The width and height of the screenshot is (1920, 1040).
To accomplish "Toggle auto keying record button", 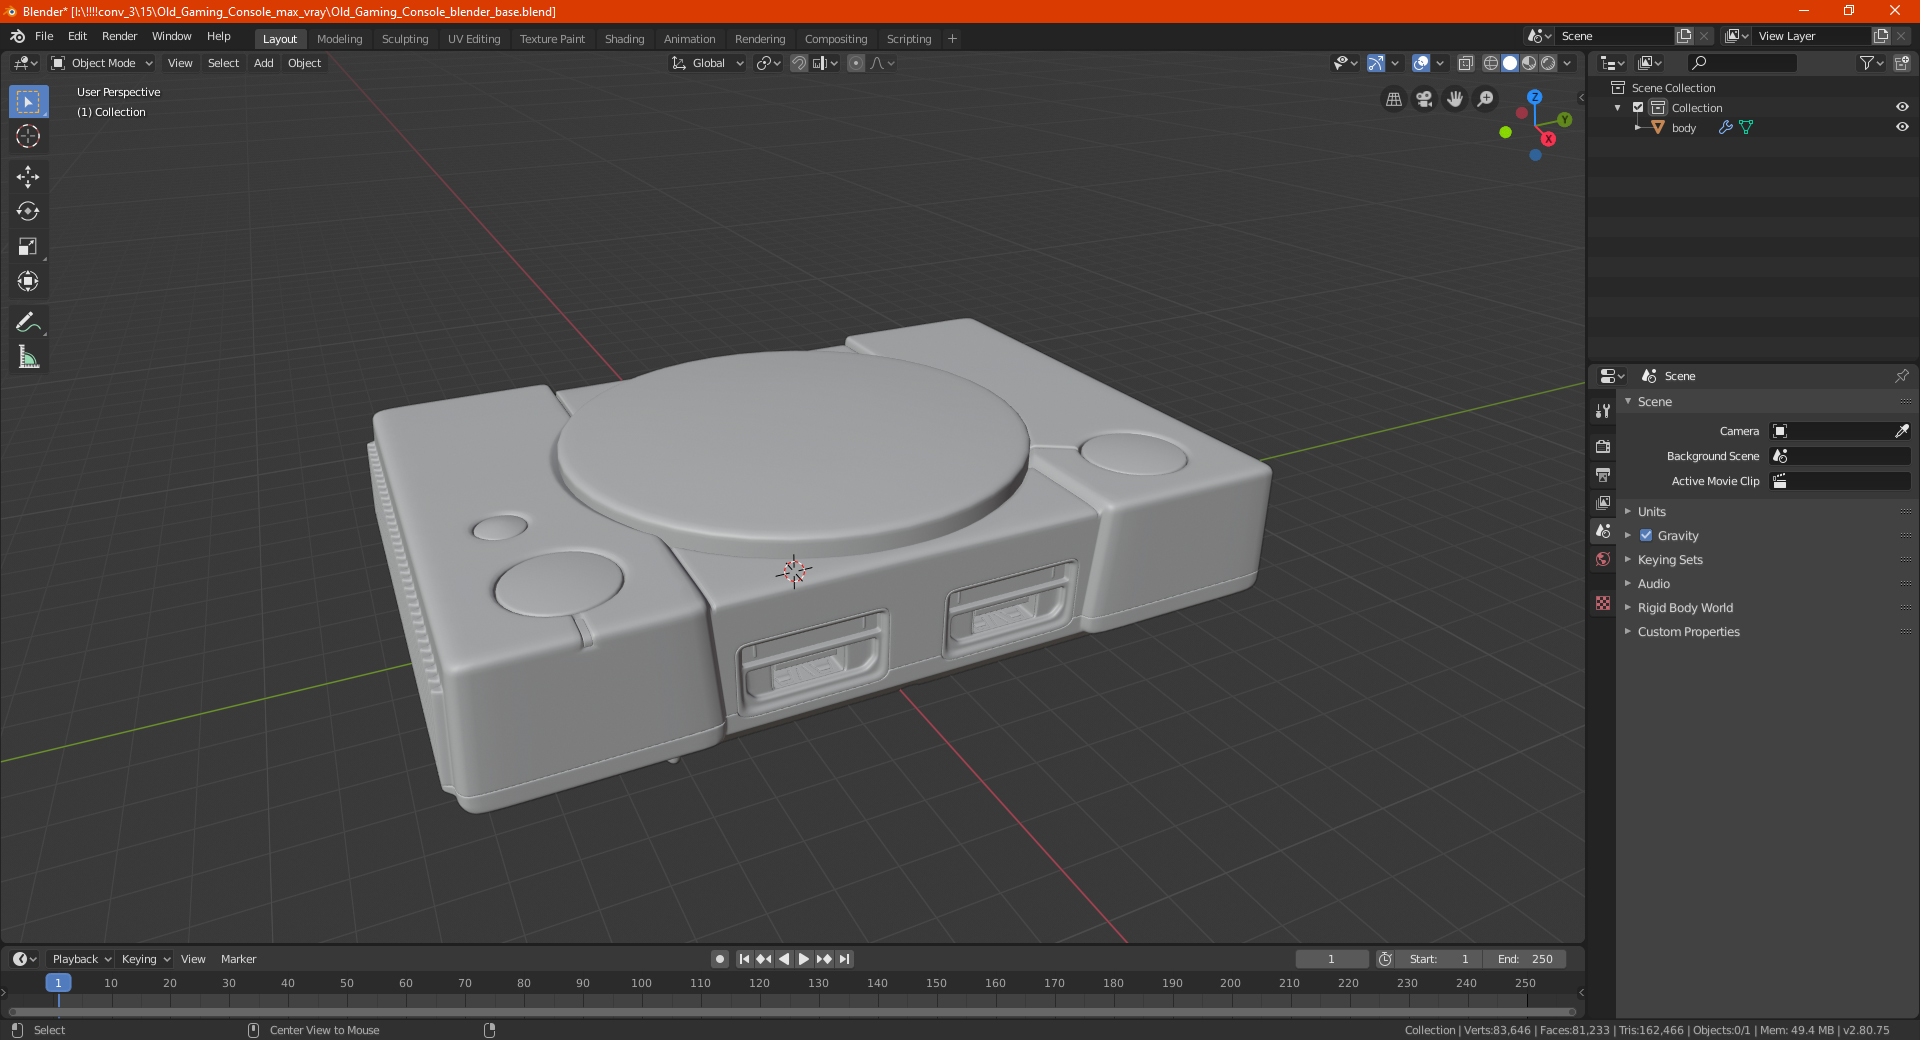I will click(x=719, y=959).
